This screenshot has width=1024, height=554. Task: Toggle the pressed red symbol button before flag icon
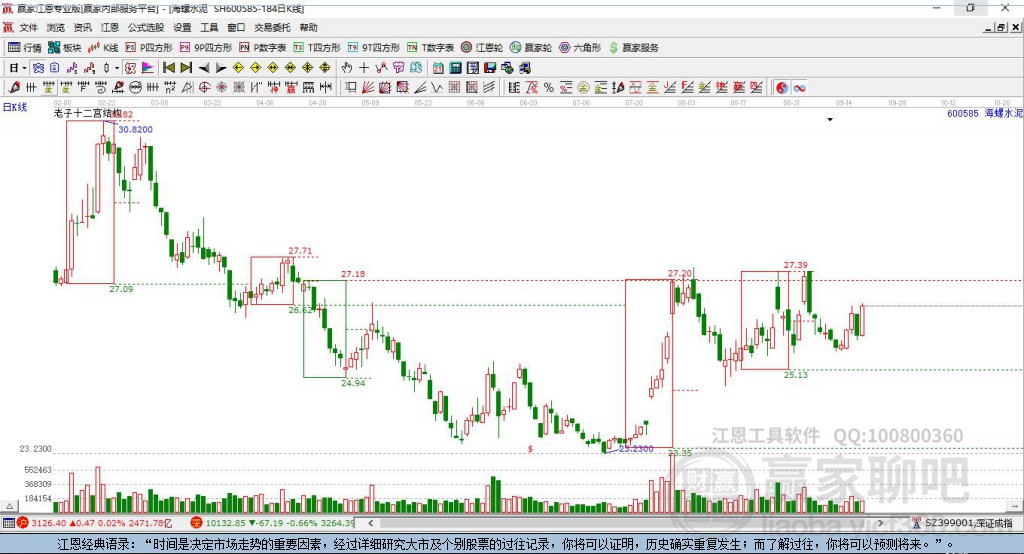tap(131, 68)
